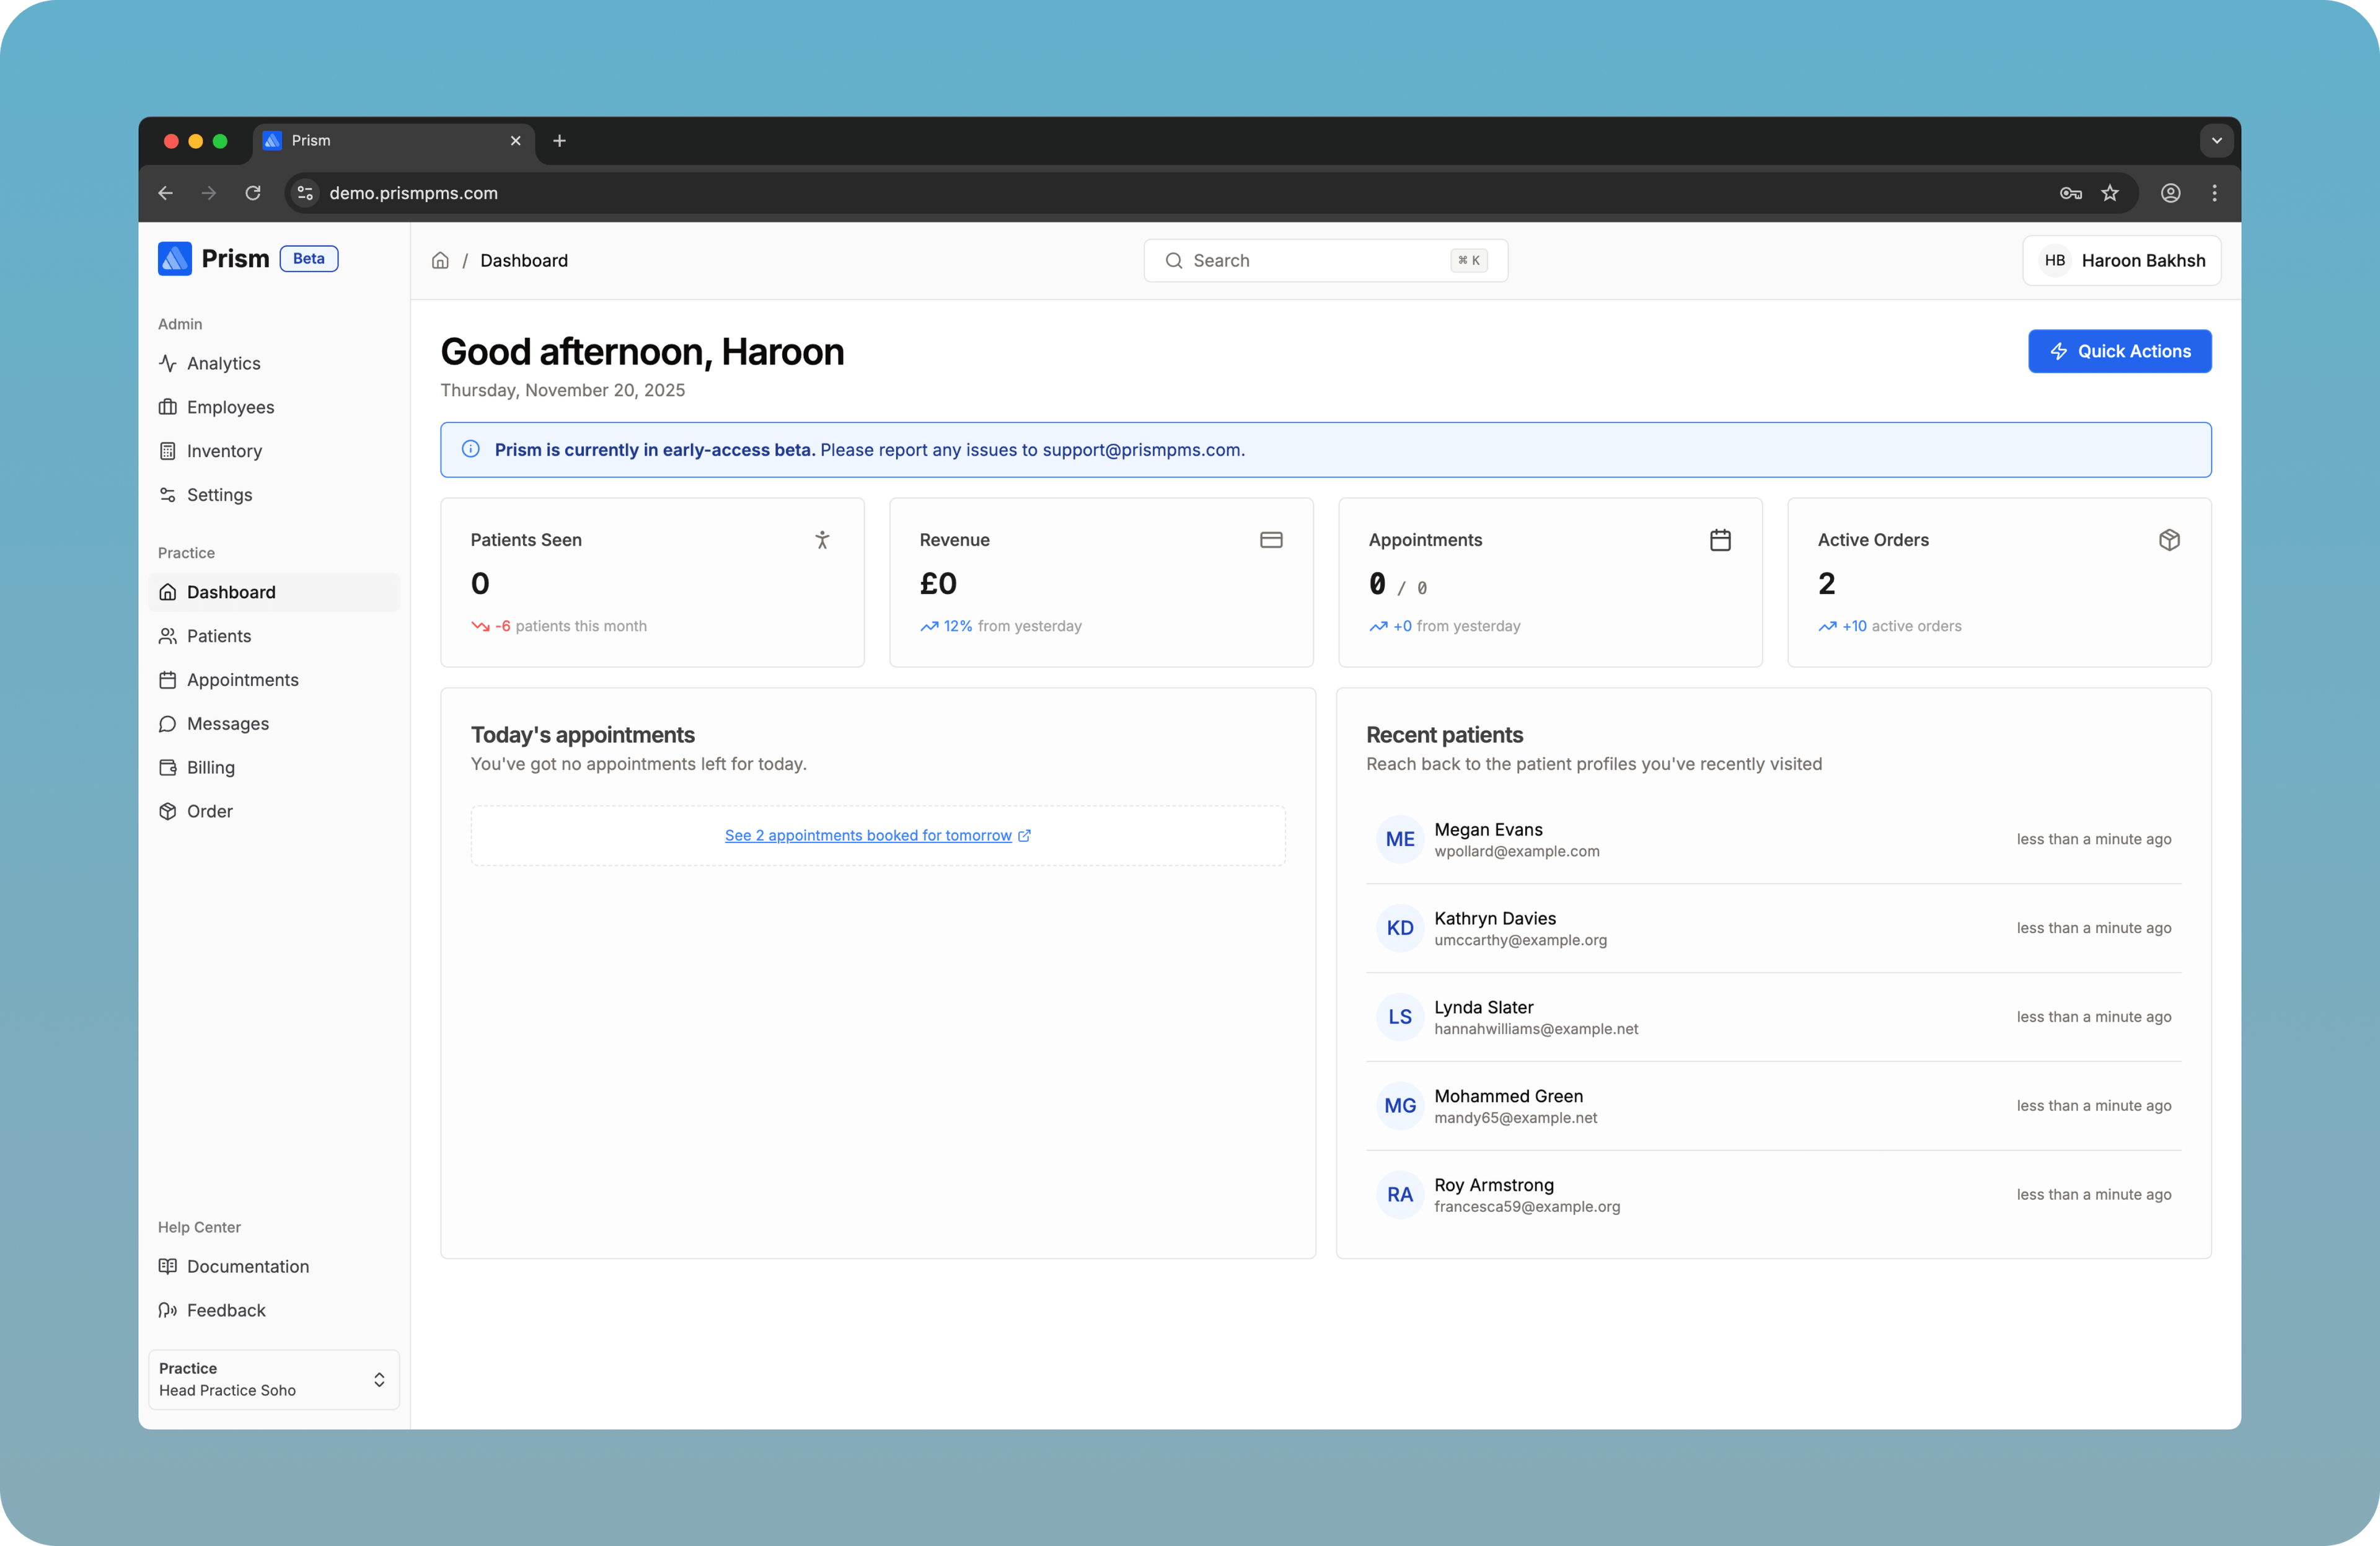Click the Quick Actions button
The height and width of the screenshot is (1546, 2380).
pos(2119,351)
